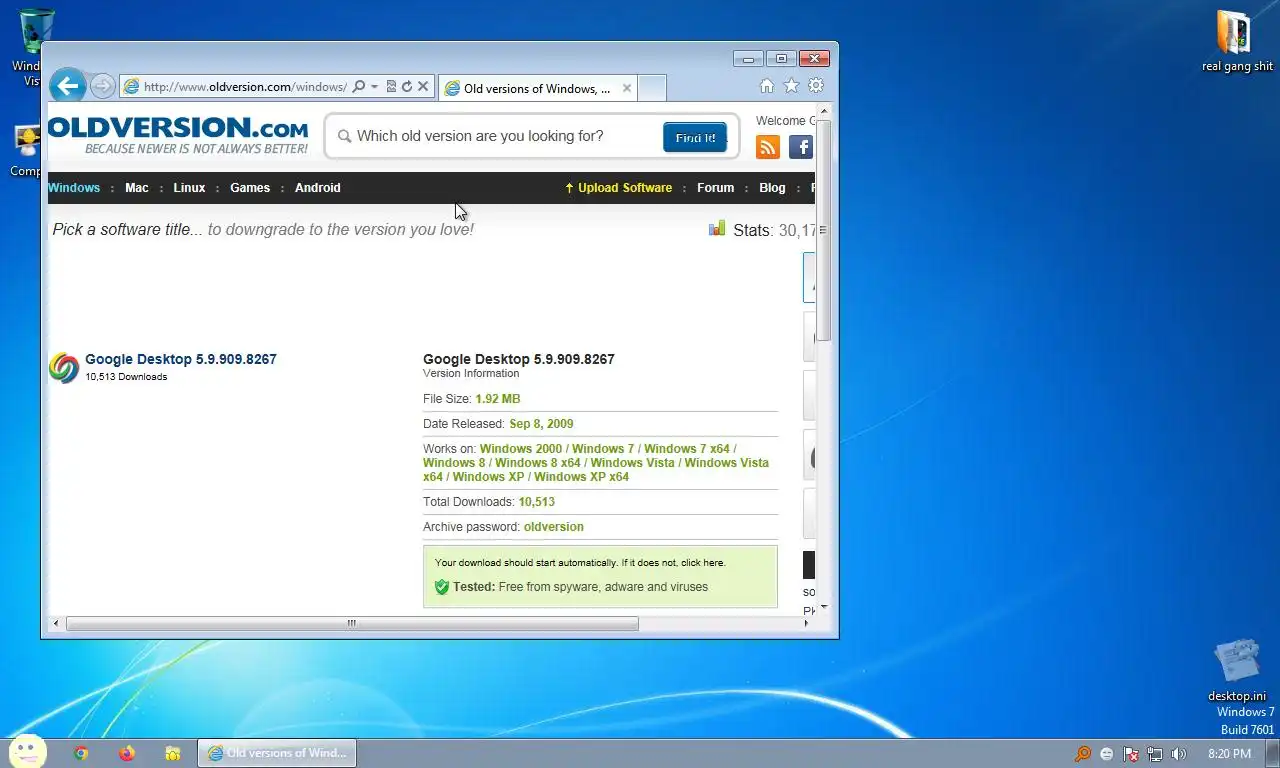
Task: Click the Action Center flag tray icon
Action: (1131, 754)
